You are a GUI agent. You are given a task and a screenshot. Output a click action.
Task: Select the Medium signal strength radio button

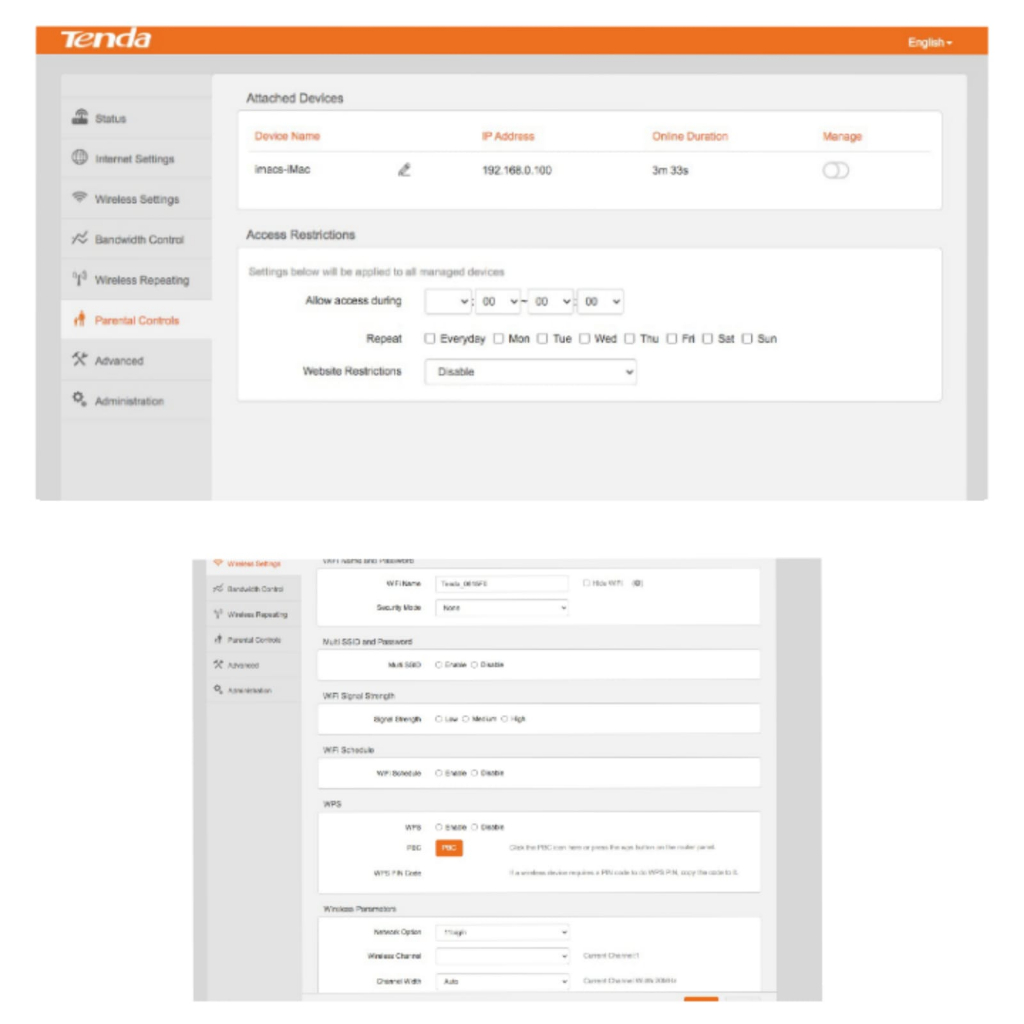pyautogui.click(x=466, y=719)
